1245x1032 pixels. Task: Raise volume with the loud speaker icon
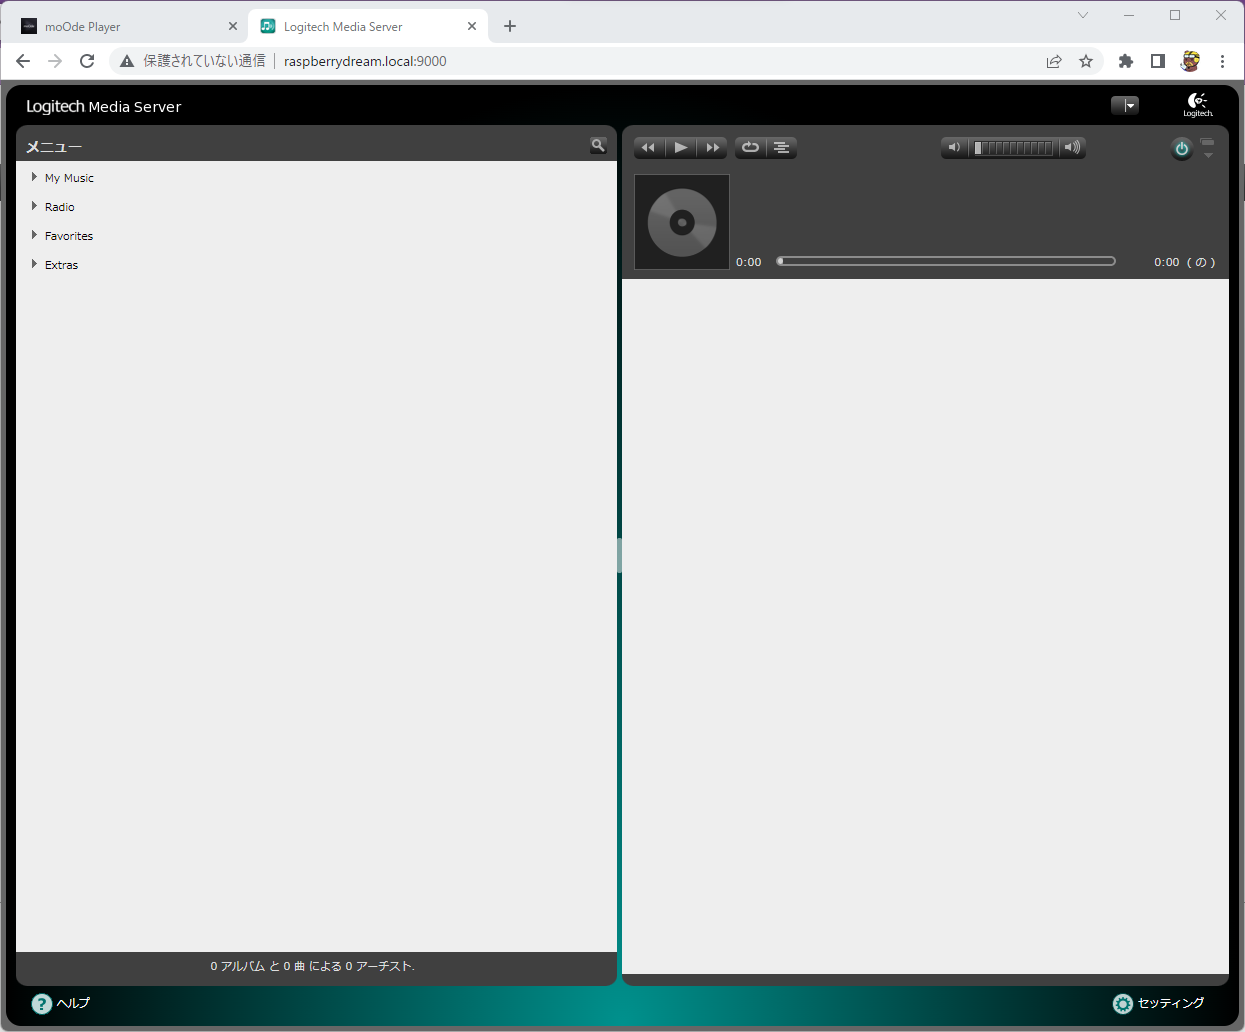1072,148
